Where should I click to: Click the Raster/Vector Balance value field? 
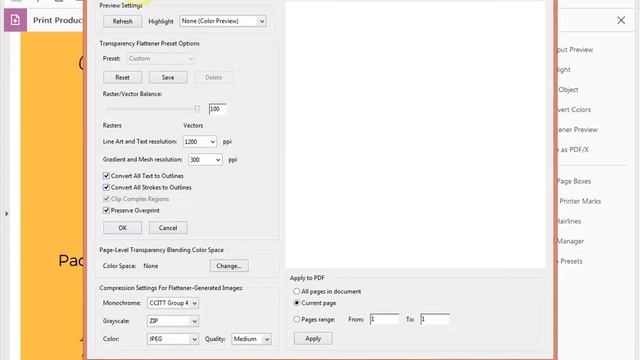[x=217, y=109]
